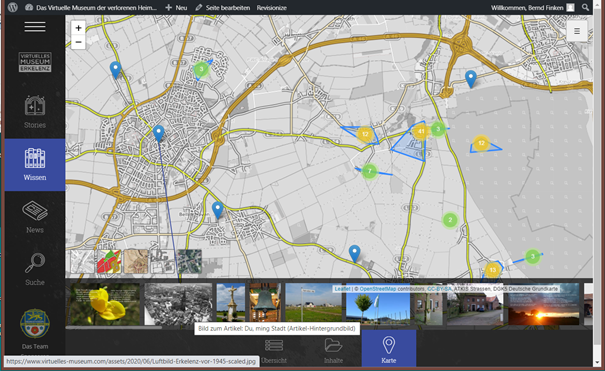Select the beige historic map basemap thumbnail
Image resolution: width=605 pixels, height=371 pixels.
click(x=136, y=261)
